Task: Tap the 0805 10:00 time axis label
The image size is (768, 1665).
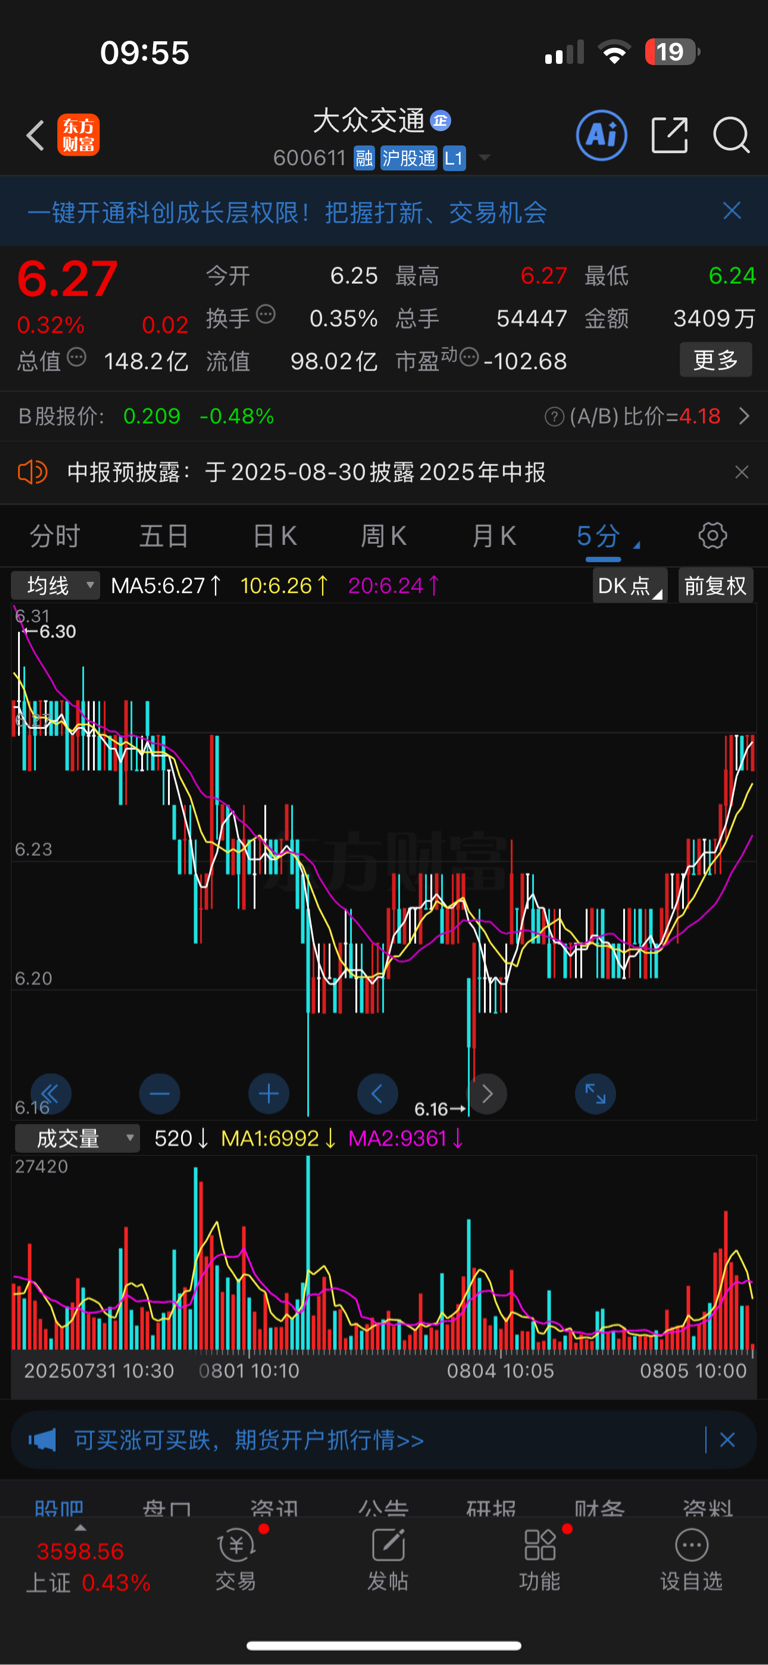Action: coord(693,1371)
